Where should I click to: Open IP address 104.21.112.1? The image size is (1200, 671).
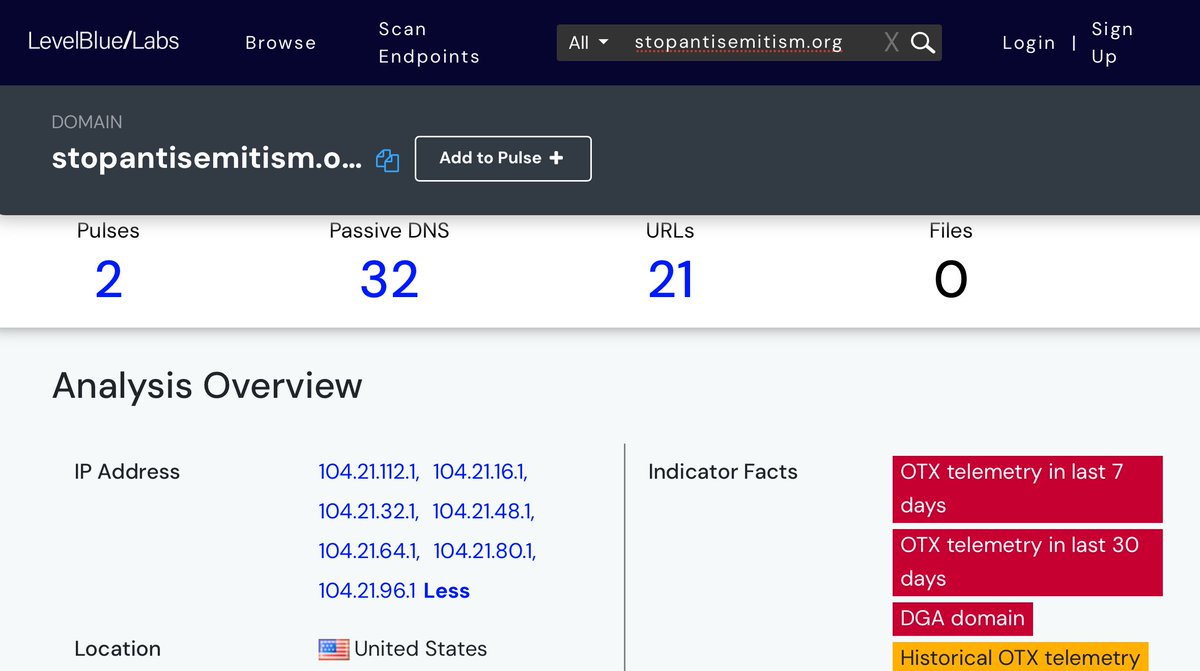(367, 472)
